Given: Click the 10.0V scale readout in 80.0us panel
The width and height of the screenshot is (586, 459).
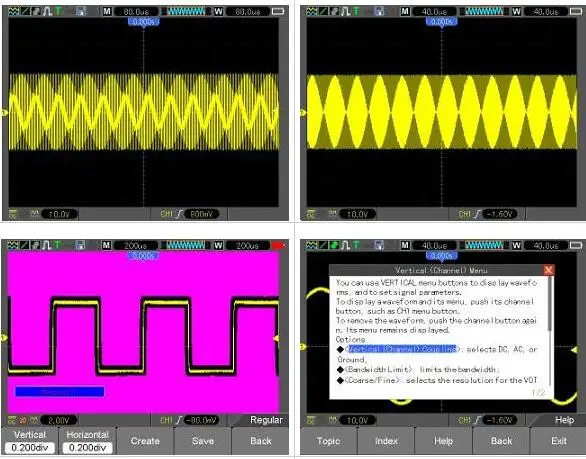Looking at the screenshot, I should point(59,214).
